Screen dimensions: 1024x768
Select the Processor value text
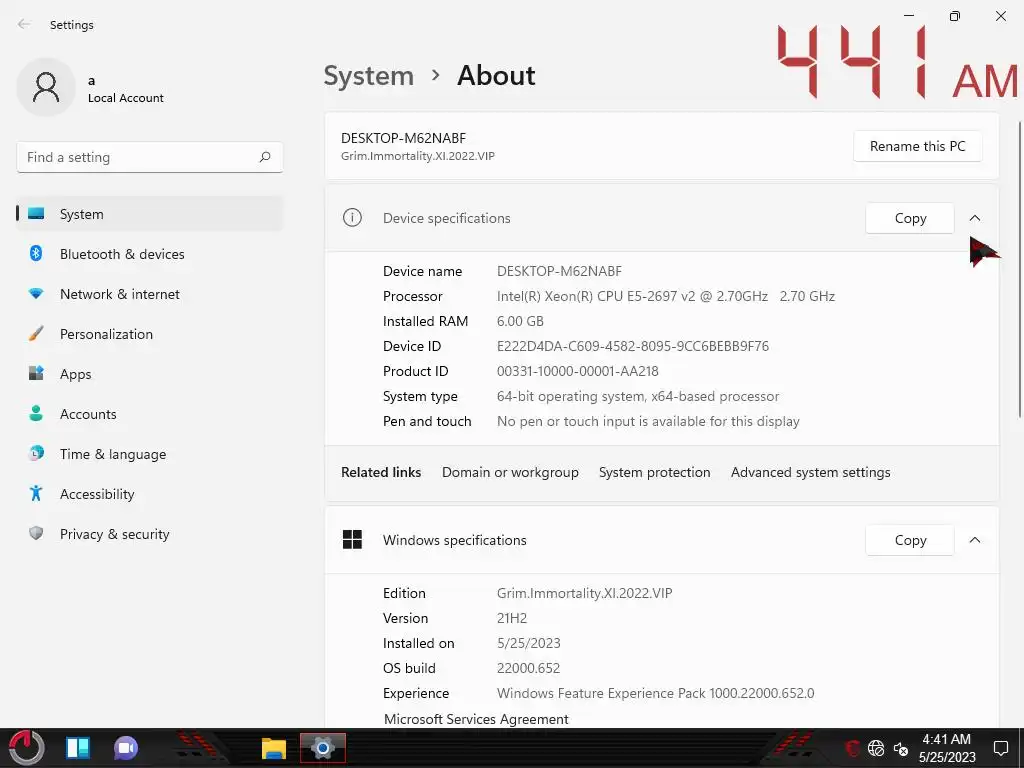665,296
